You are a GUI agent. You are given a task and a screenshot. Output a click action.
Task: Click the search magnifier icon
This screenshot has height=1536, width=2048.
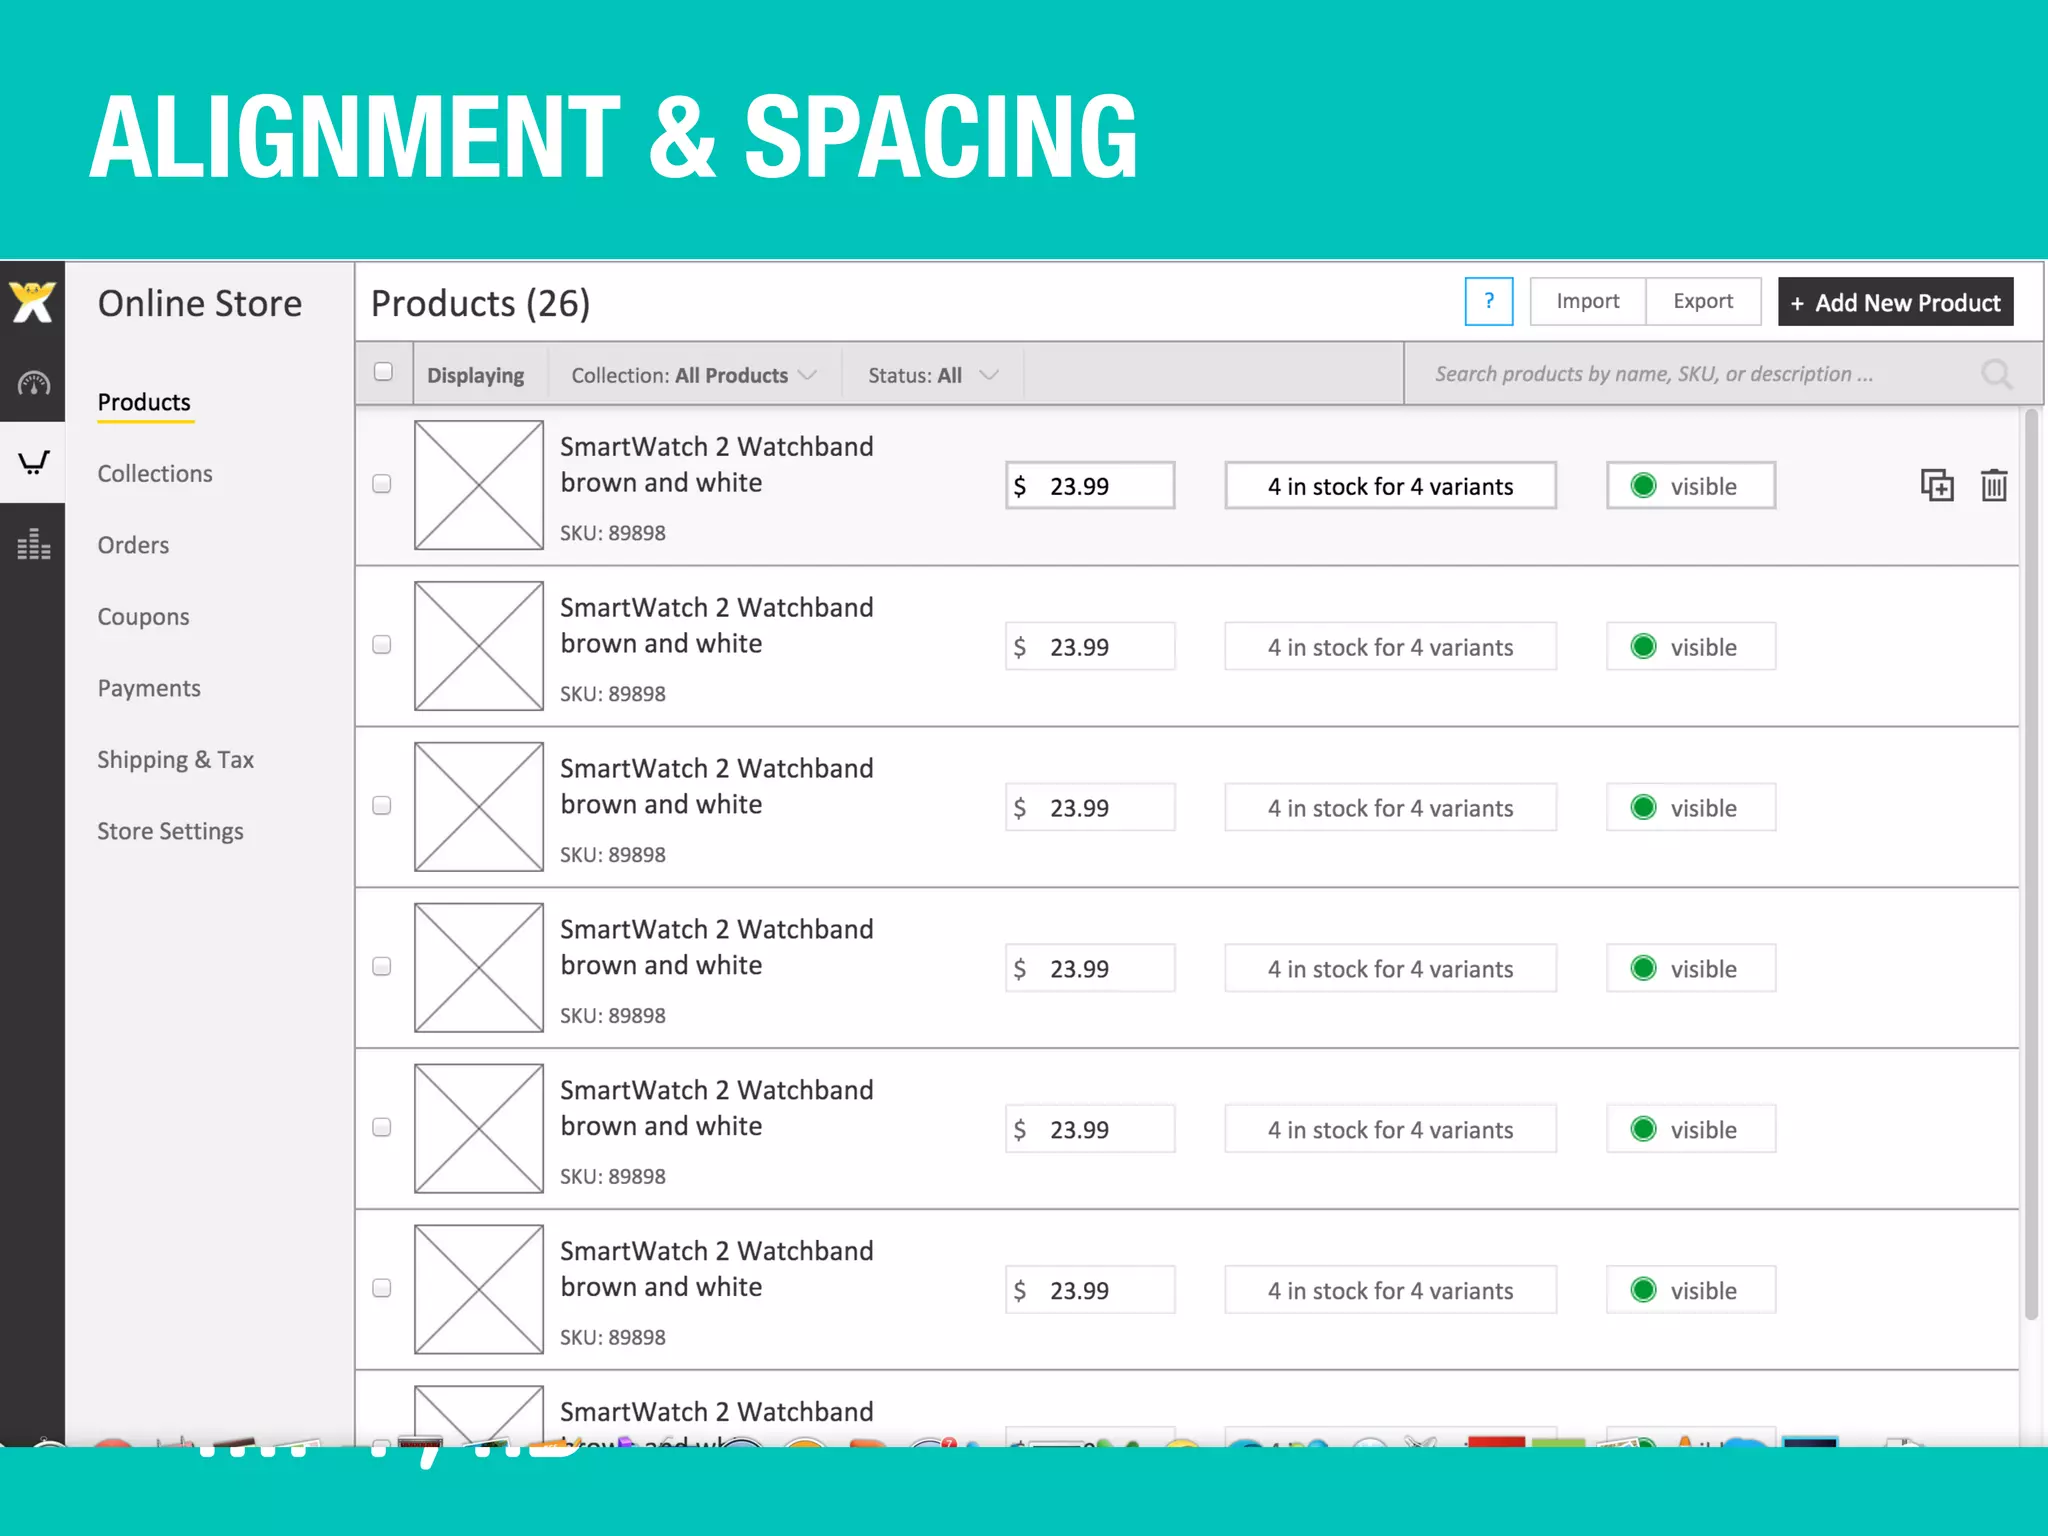[1996, 374]
